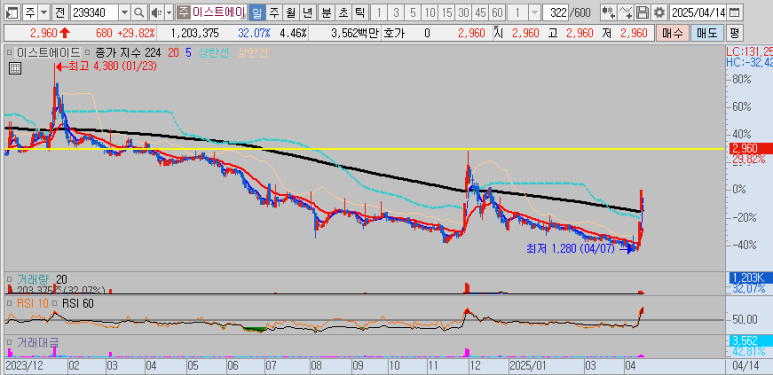Click the 전 button beside stock code

(x=60, y=12)
